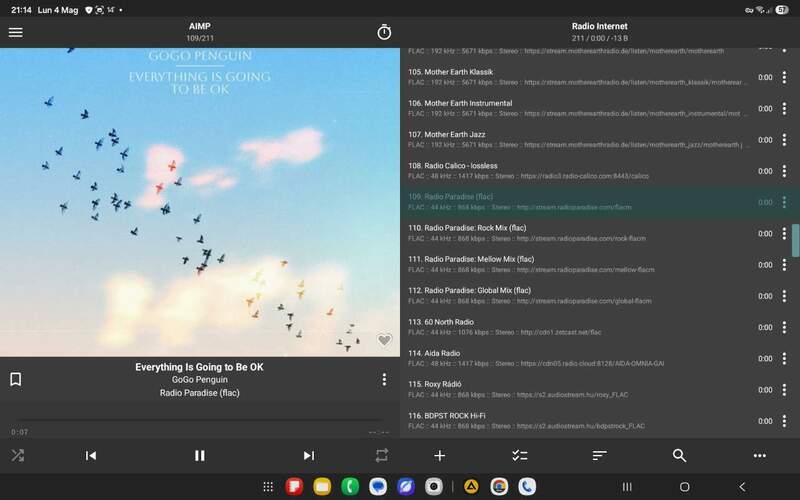Toggle repeat playback mode

382,455
